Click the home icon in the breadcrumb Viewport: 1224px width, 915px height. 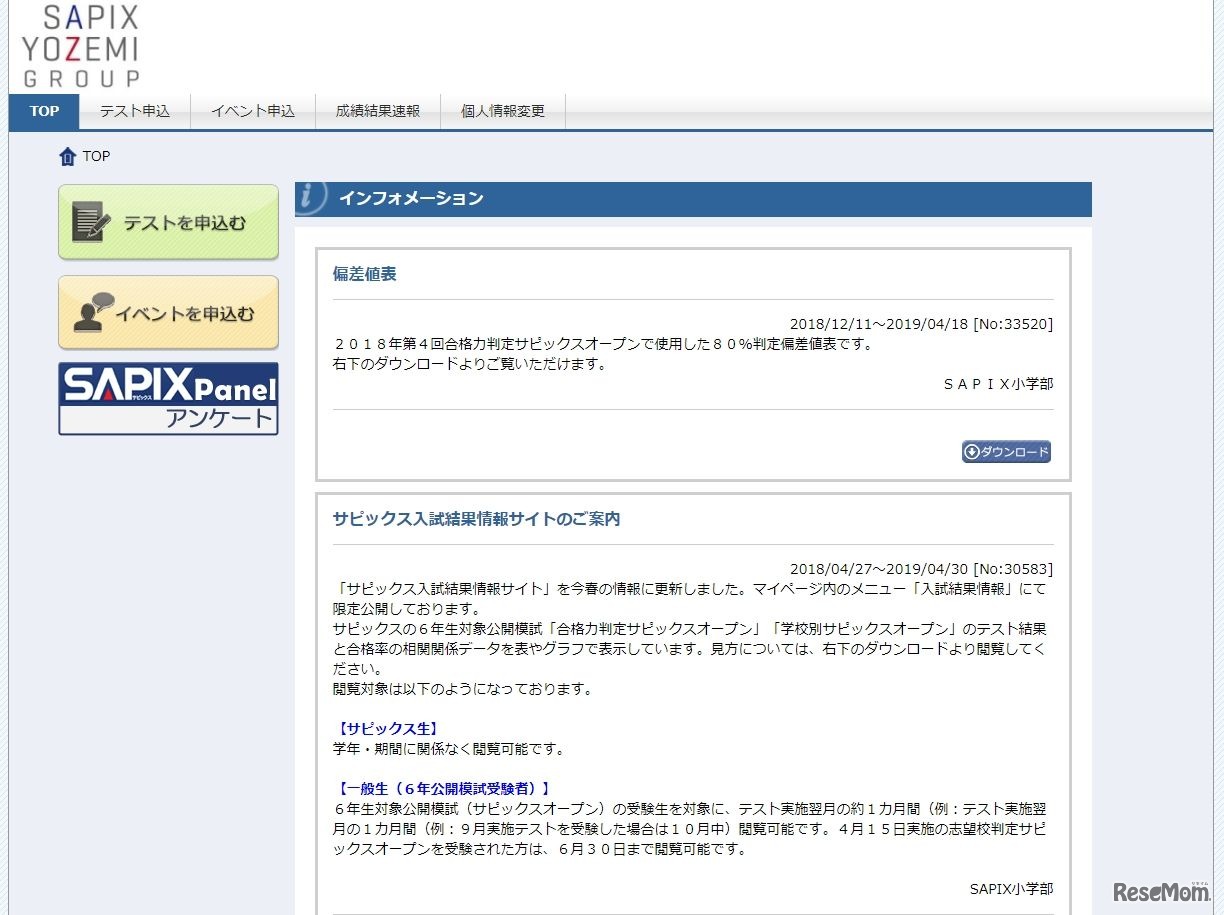68,157
